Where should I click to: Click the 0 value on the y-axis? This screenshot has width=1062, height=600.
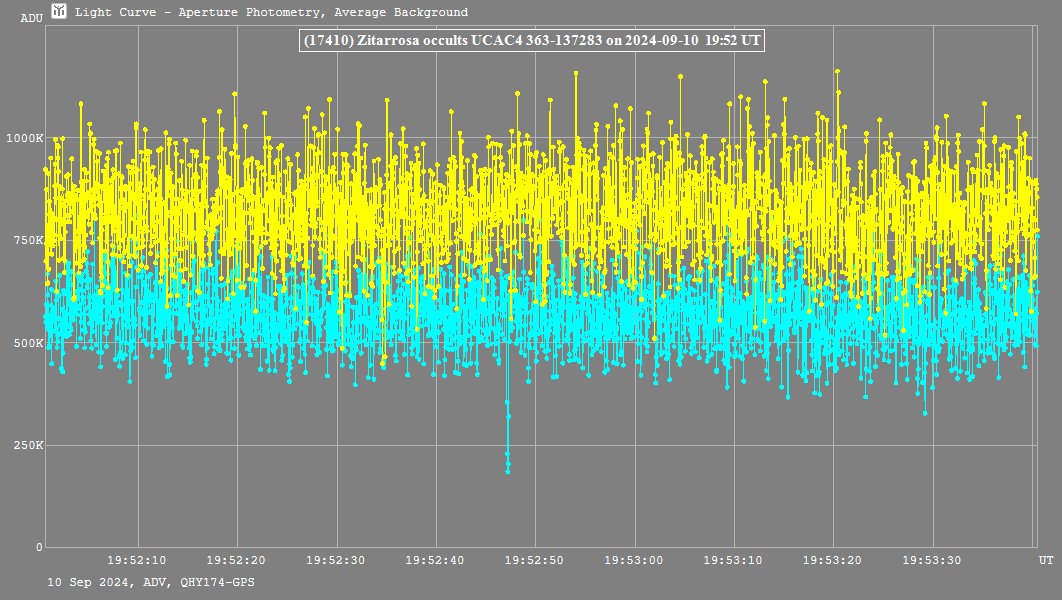[x=39, y=547]
